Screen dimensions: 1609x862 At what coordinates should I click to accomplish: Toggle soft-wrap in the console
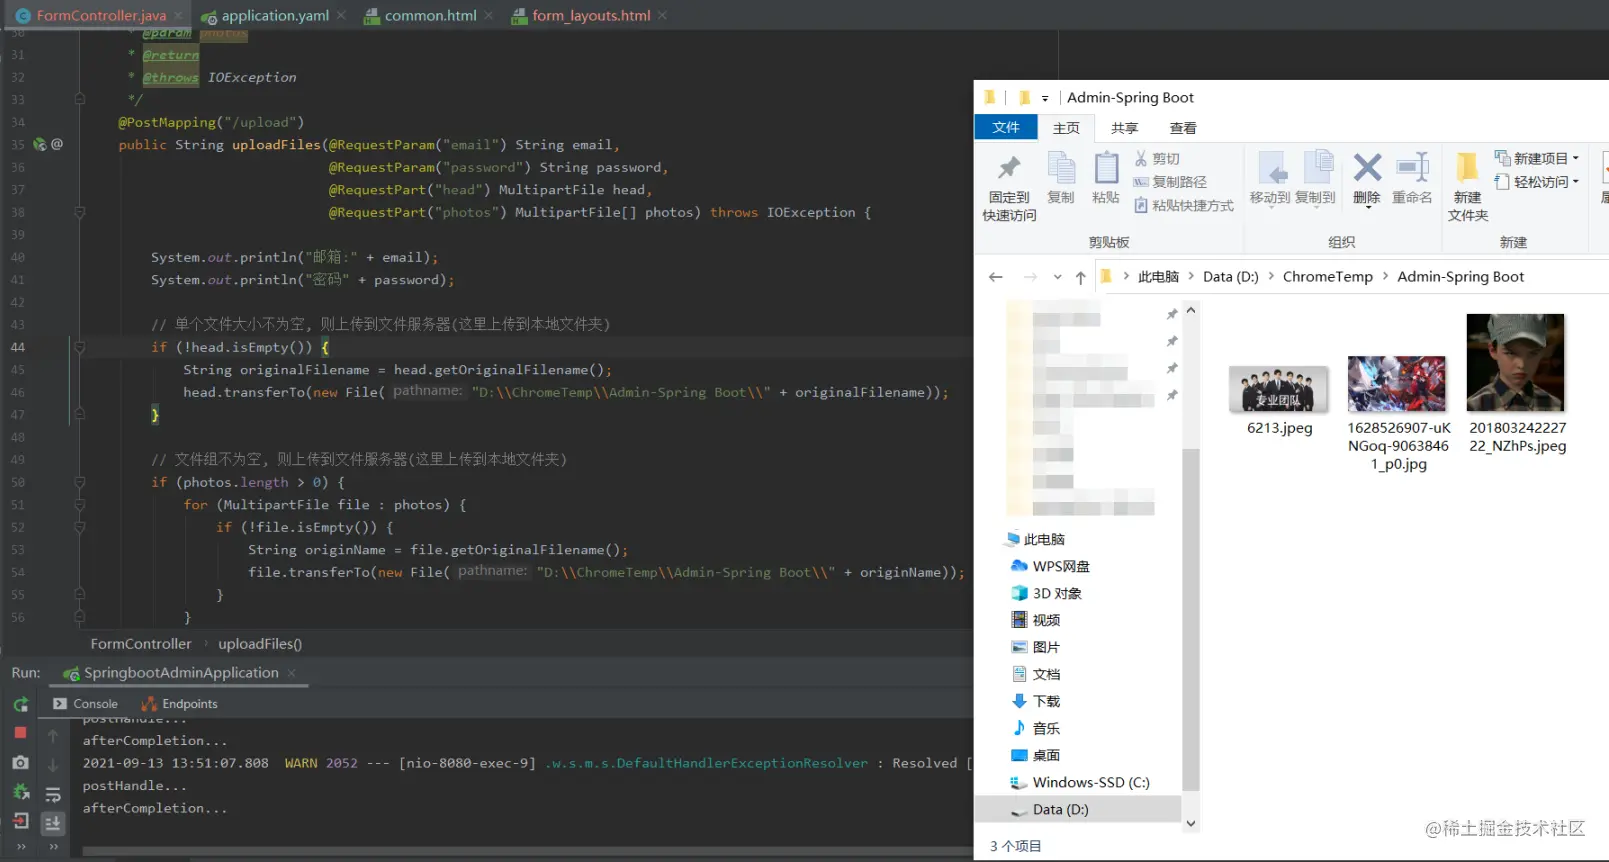point(53,795)
